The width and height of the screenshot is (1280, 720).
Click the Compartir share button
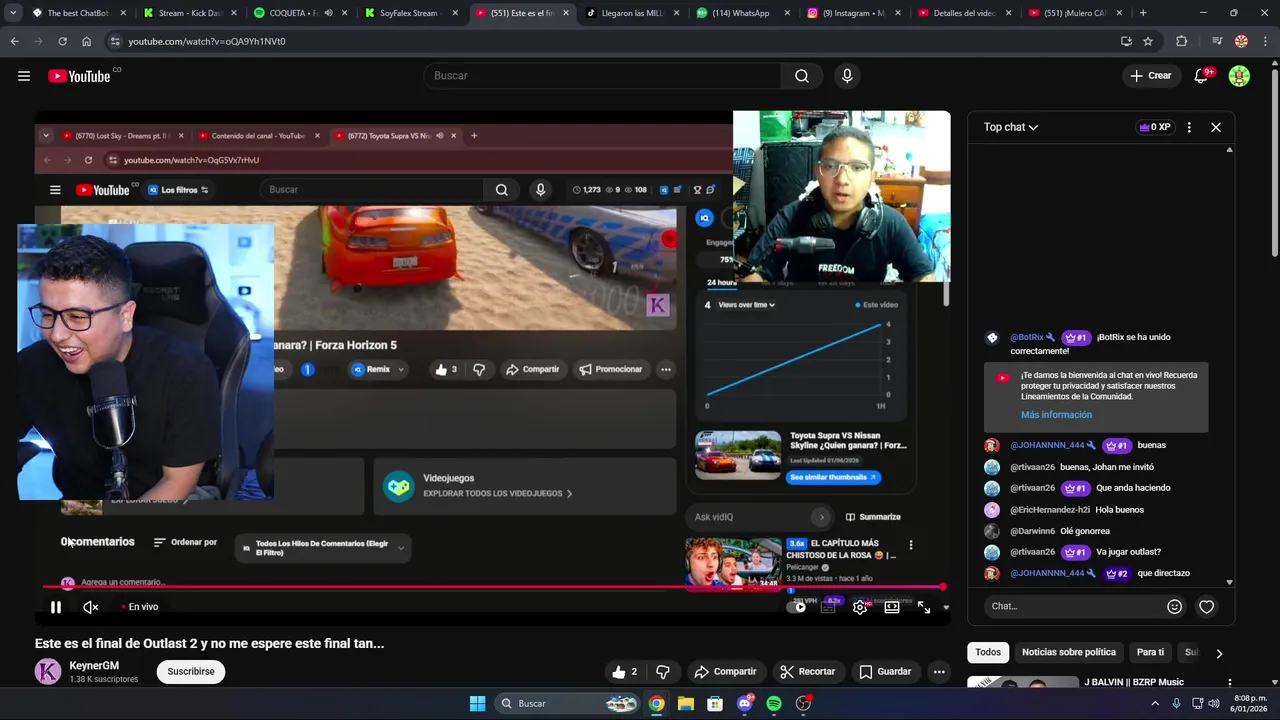[x=725, y=672]
